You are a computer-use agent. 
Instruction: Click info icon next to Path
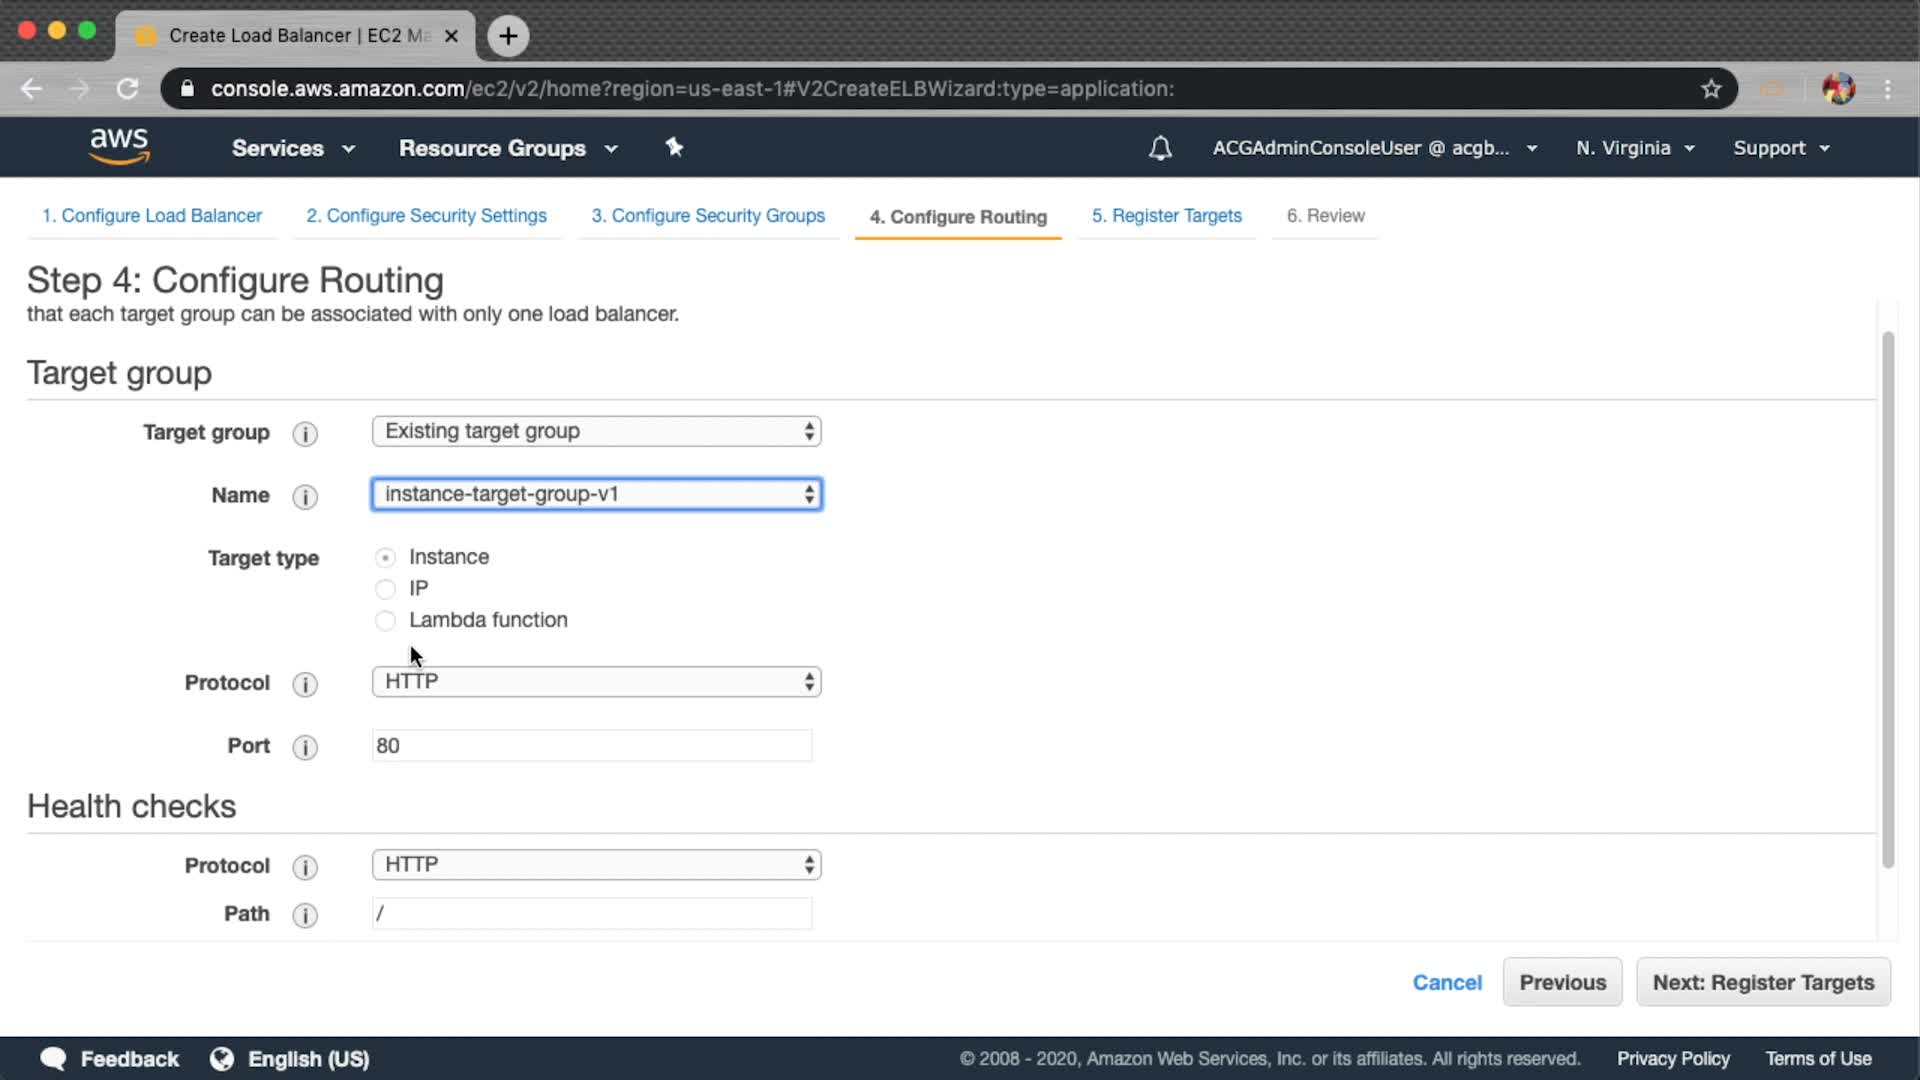click(305, 915)
